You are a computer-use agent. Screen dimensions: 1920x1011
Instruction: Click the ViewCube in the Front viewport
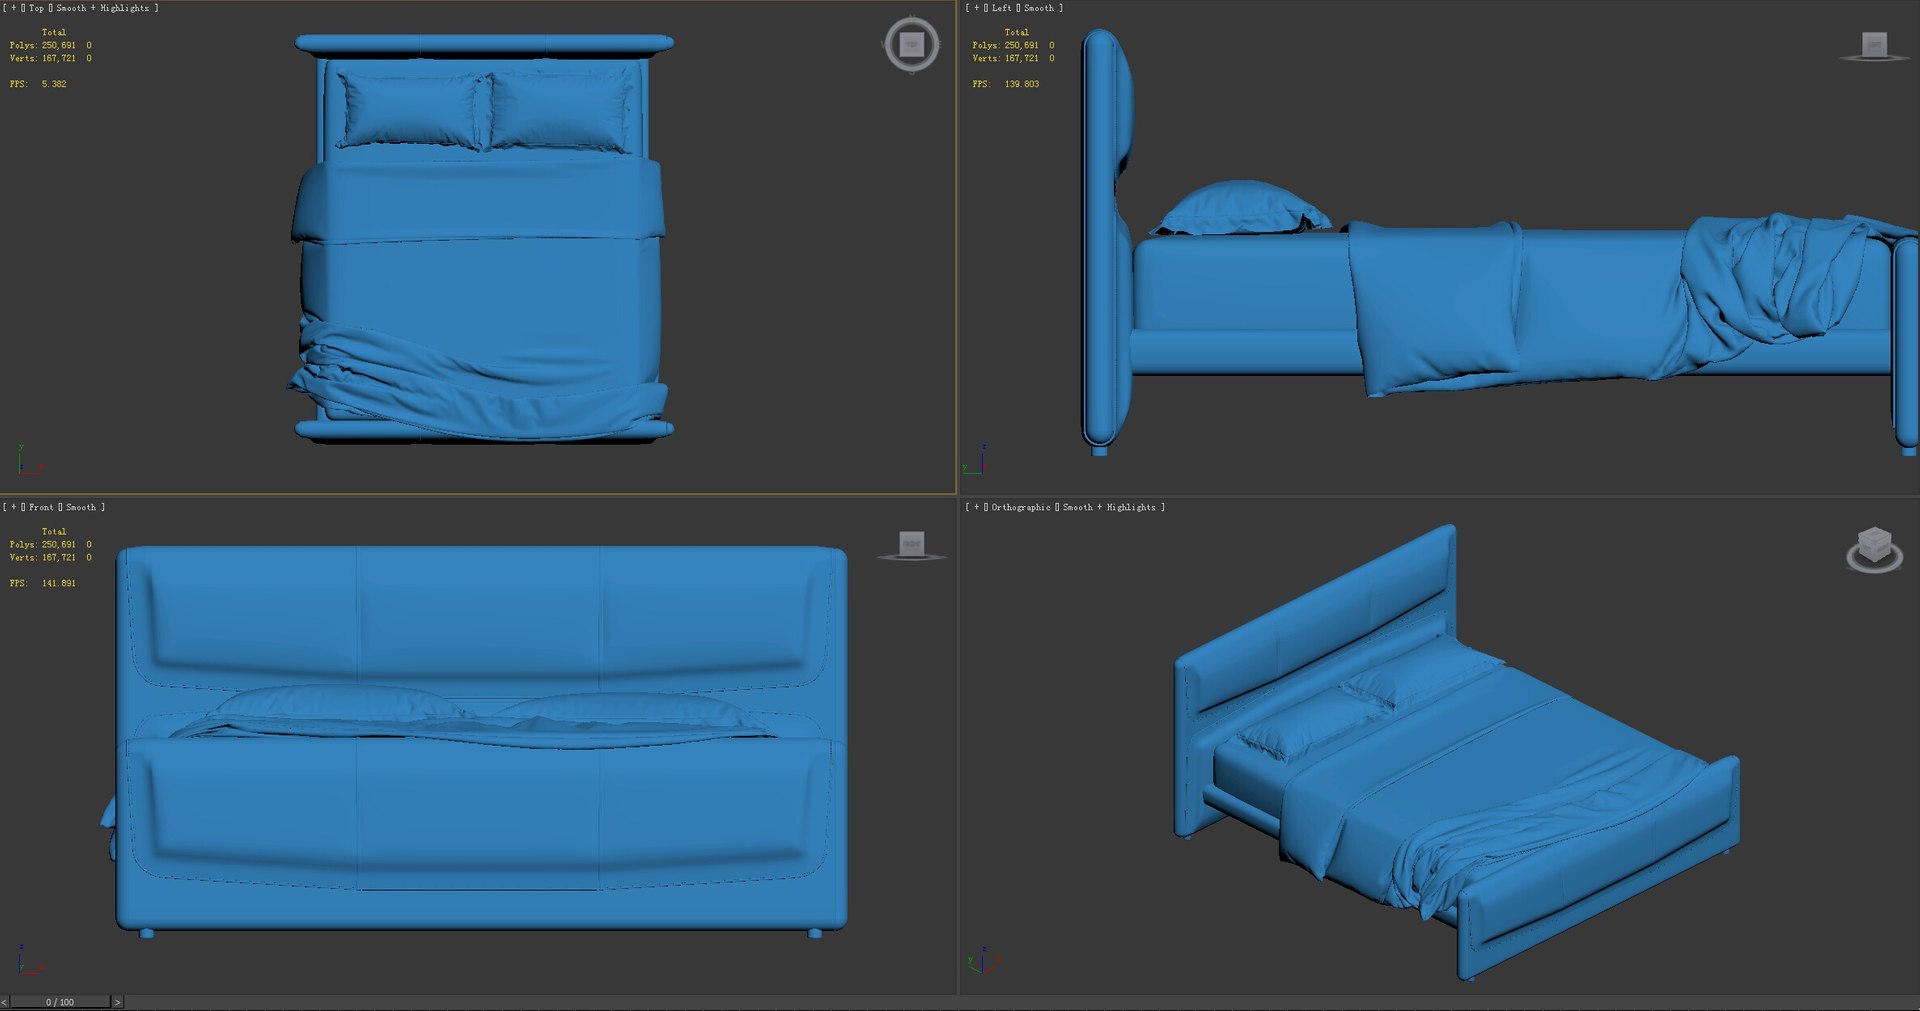(x=911, y=546)
